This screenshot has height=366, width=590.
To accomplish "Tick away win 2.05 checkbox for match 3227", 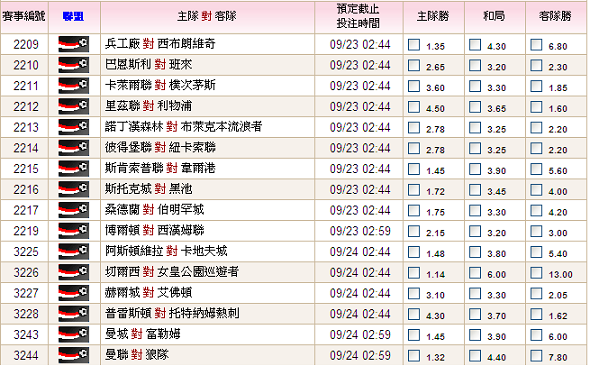I will click(x=536, y=293).
